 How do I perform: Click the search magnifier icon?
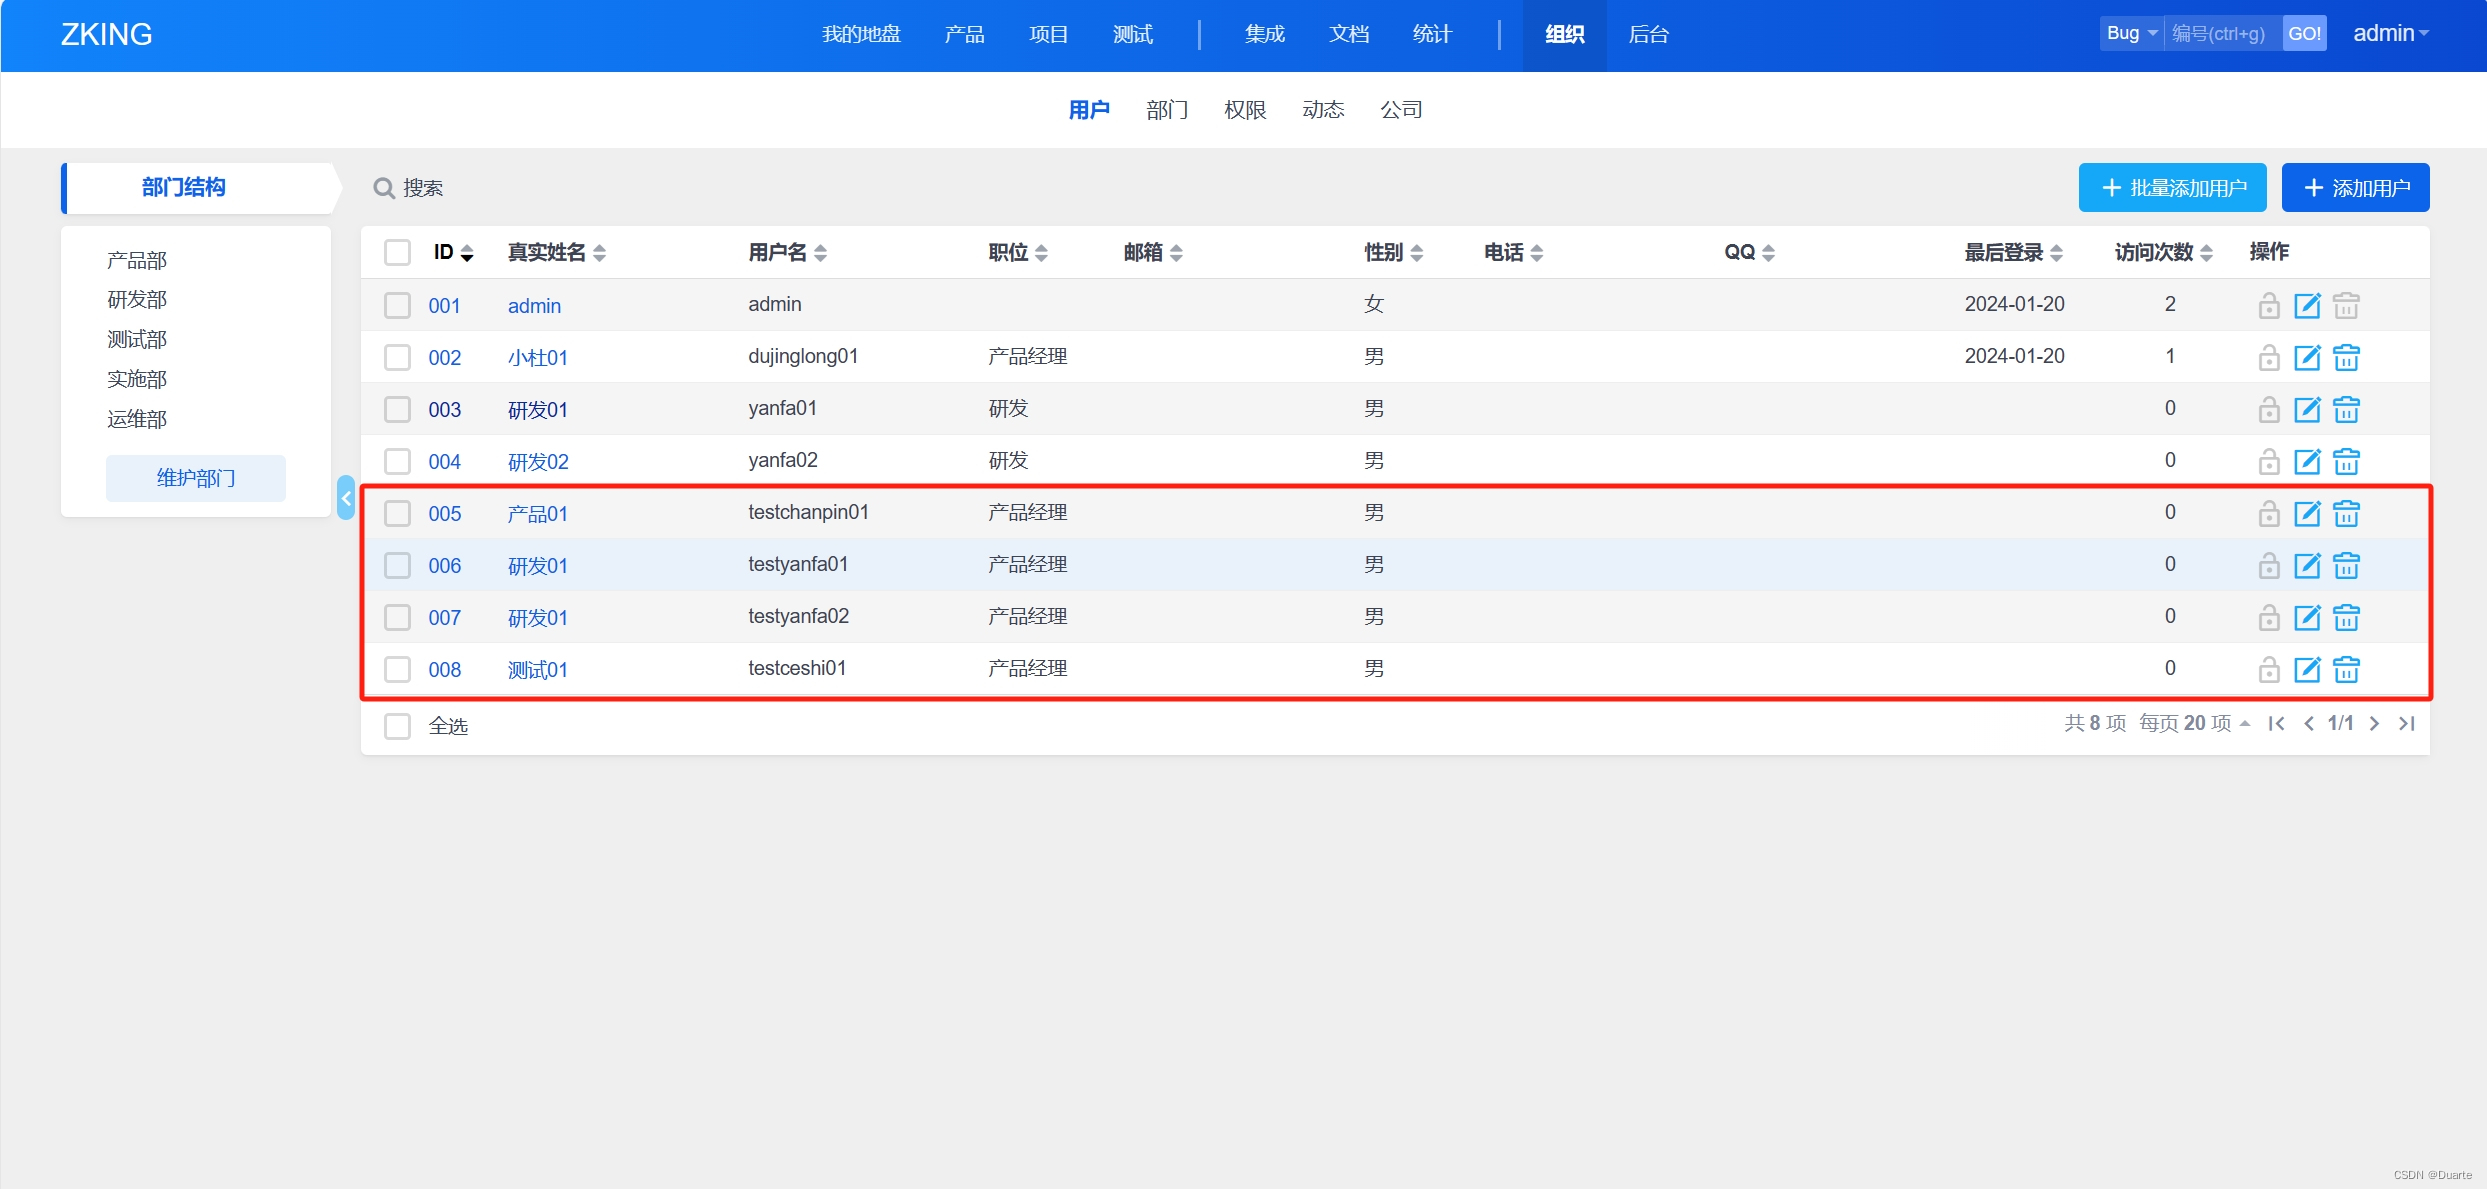(383, 188)
